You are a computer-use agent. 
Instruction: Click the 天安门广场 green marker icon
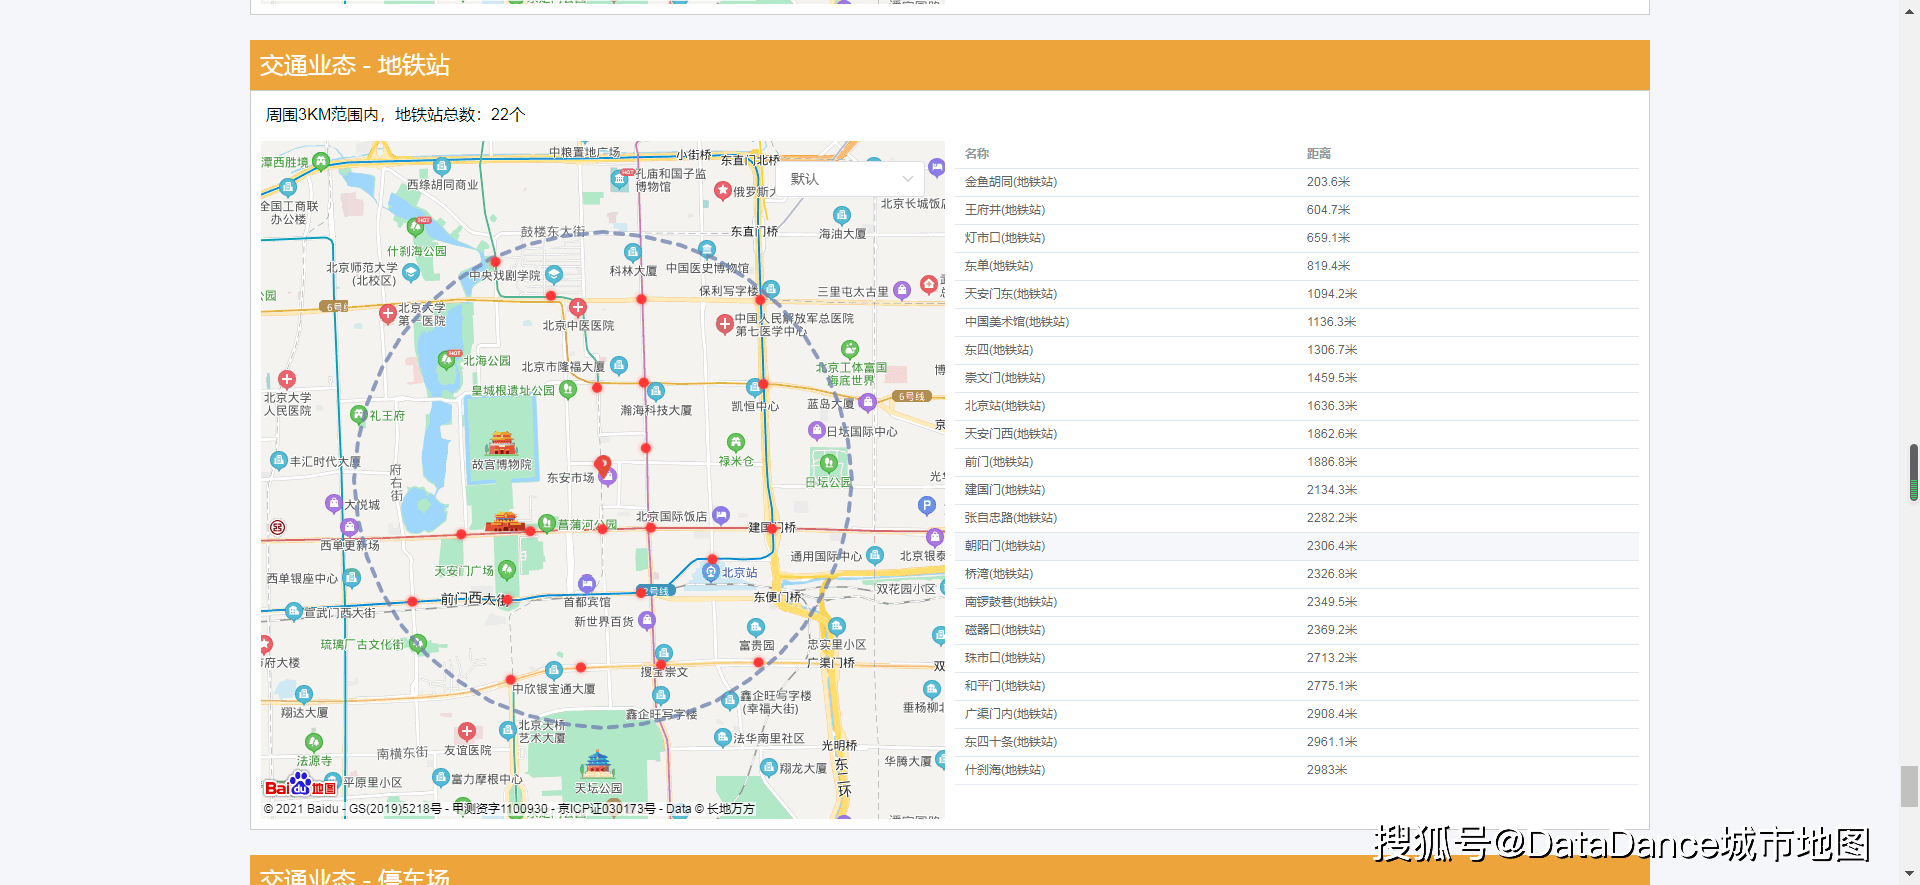click(x=506, y=570)
